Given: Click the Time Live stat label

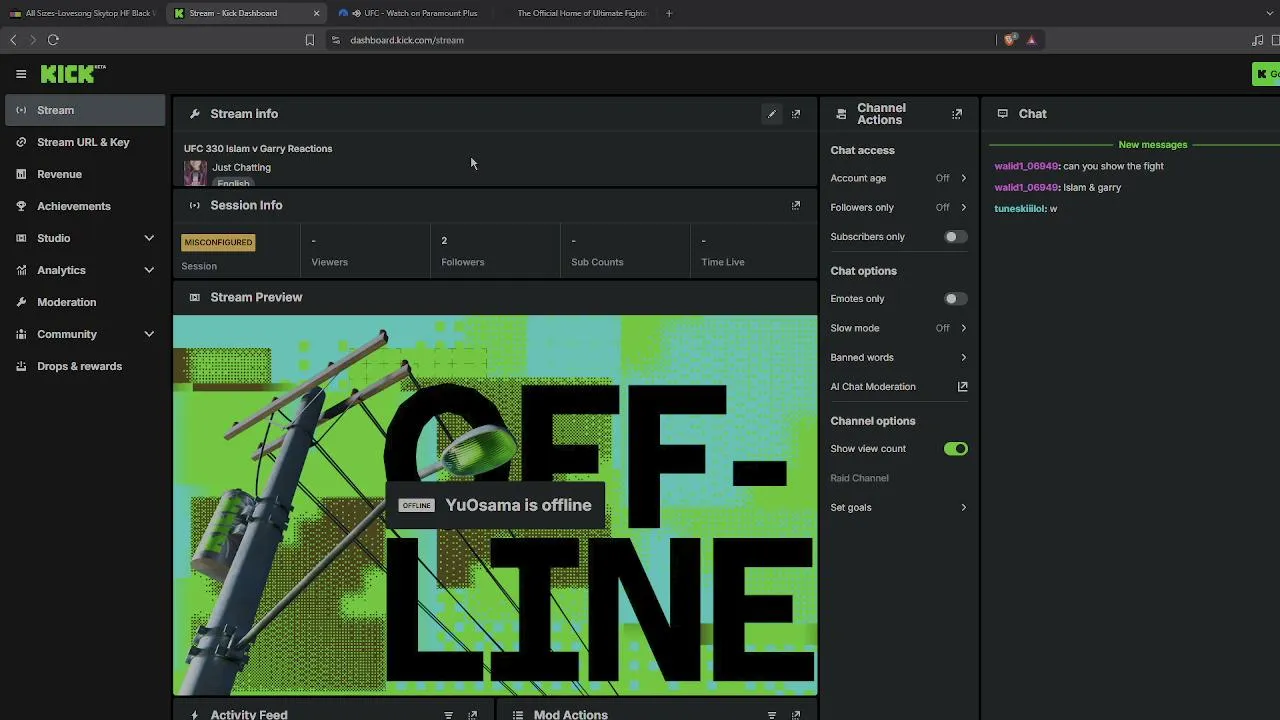Looking at the screenshot, I should click(723, 262).
